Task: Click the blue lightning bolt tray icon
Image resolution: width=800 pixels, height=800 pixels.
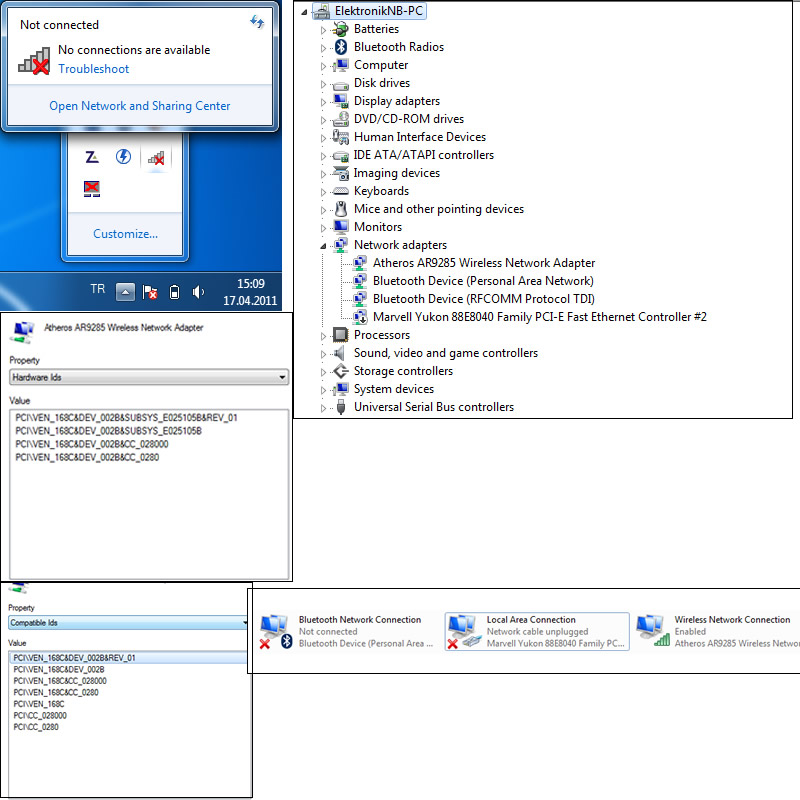Action: 123,157
